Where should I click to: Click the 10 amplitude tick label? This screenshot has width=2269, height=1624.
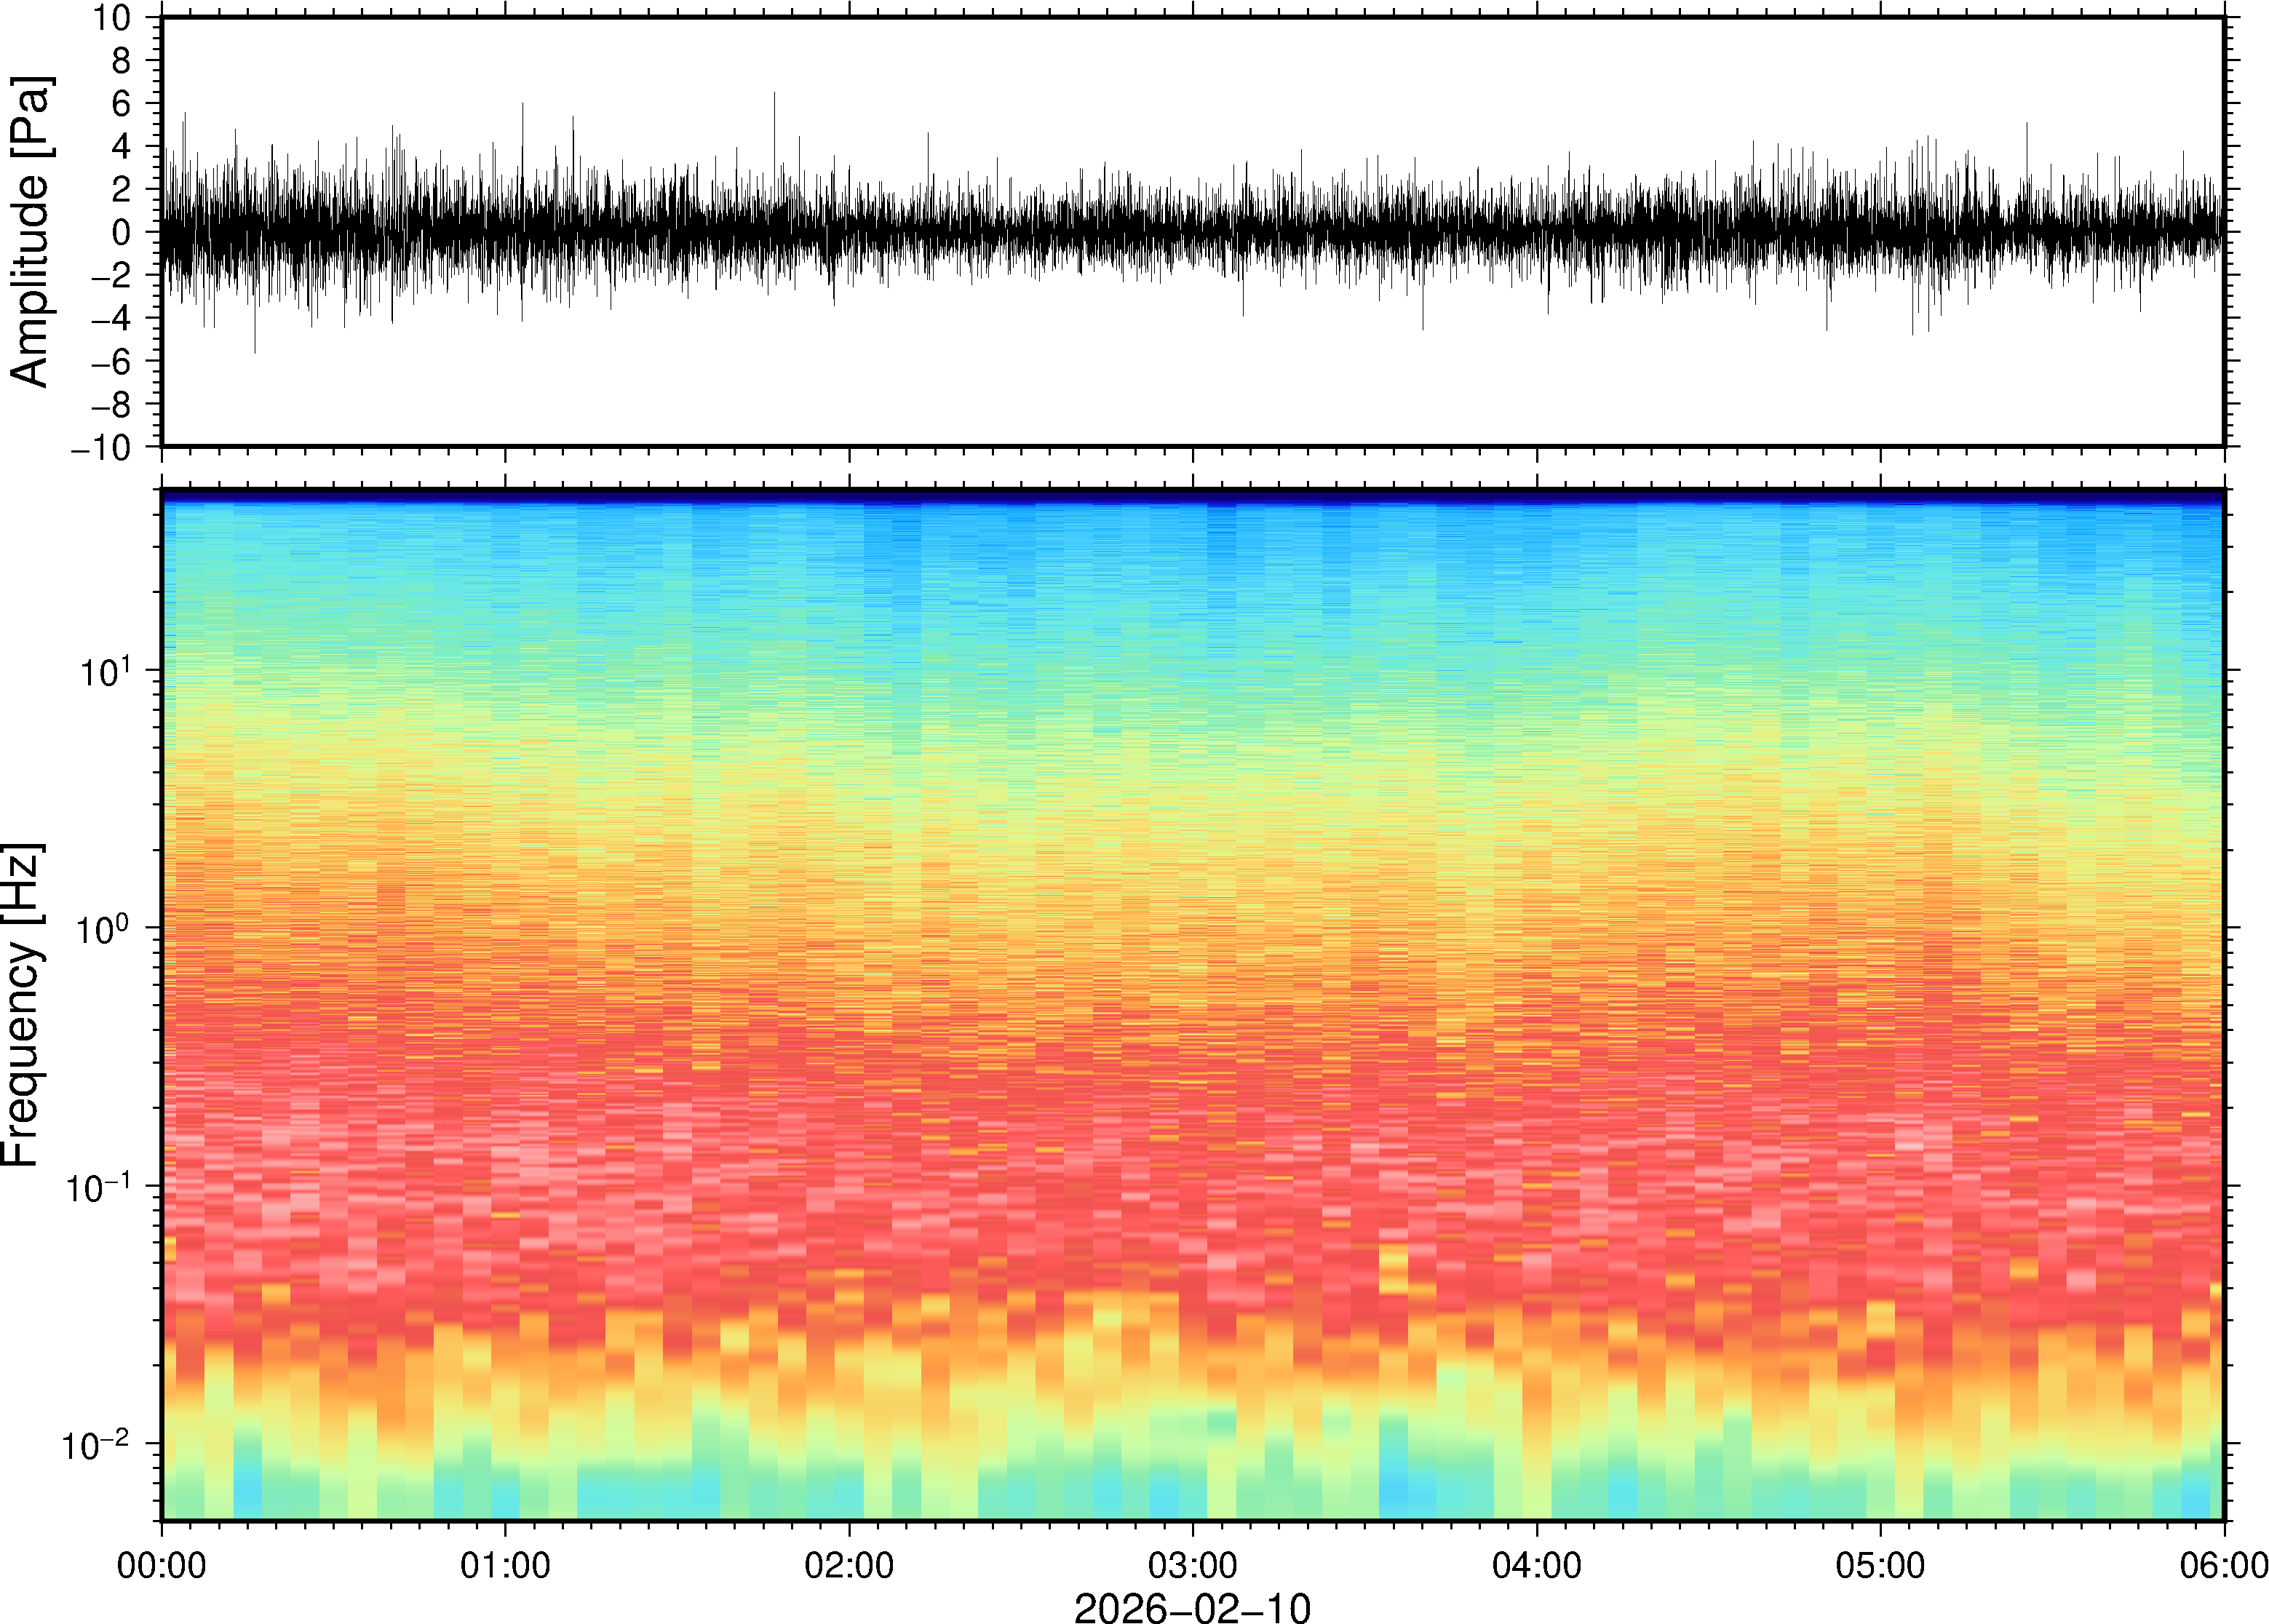pyautogui.click(x=113, y=18)
